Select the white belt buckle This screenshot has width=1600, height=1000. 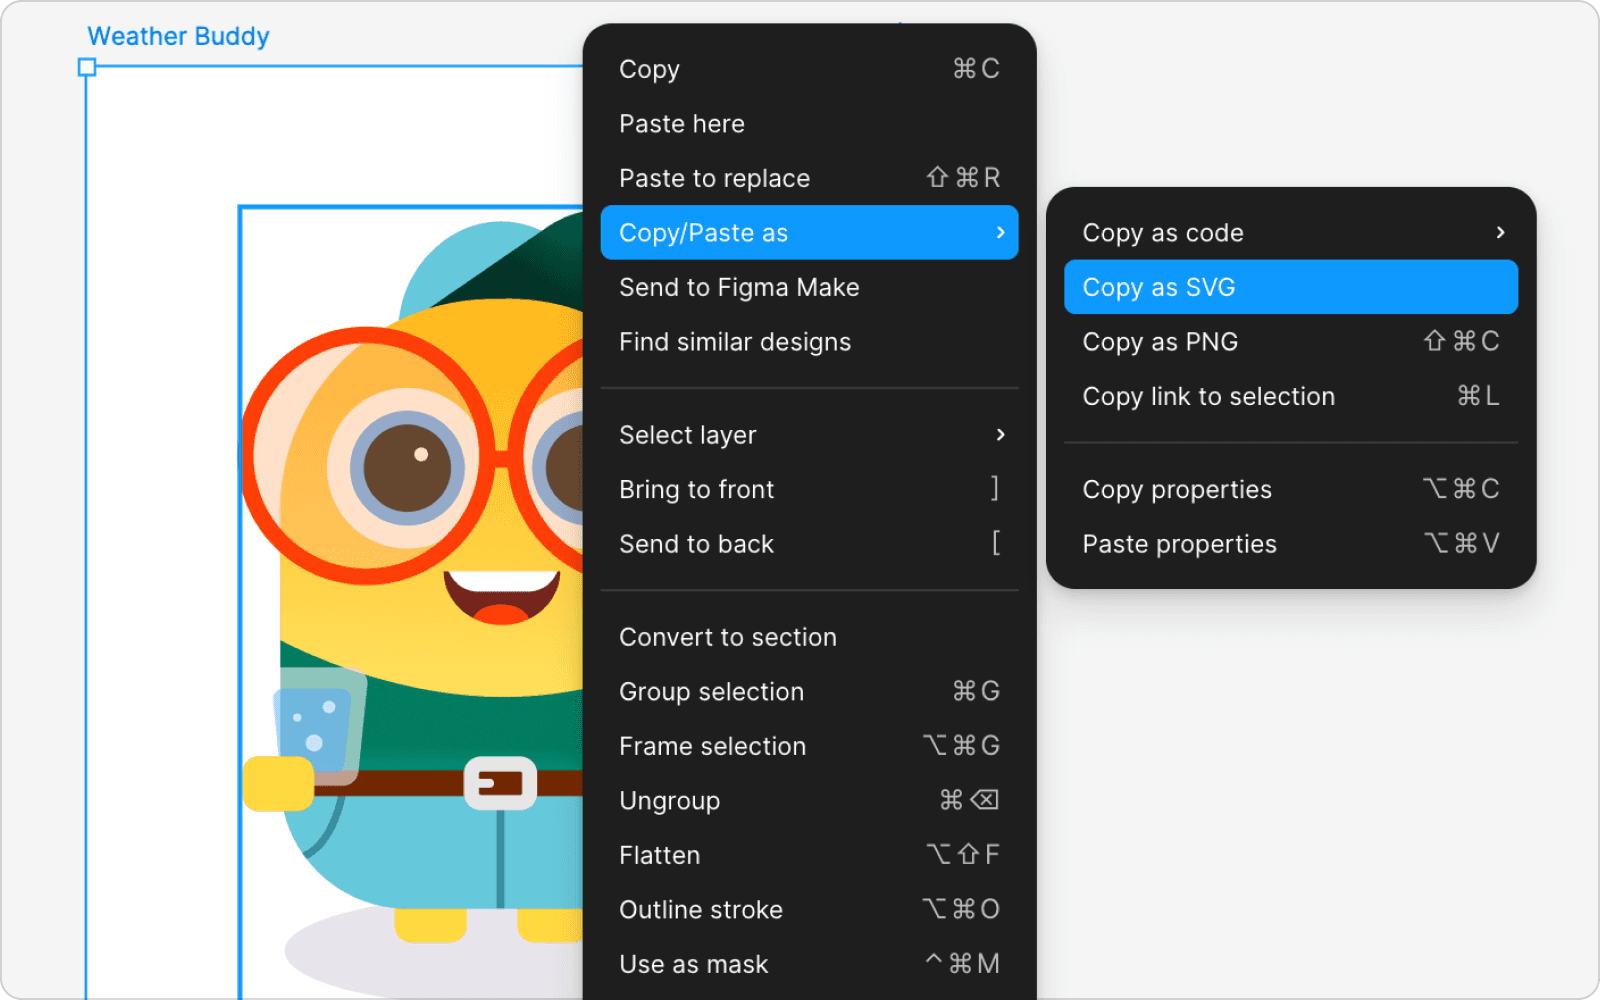click(500, 783)
